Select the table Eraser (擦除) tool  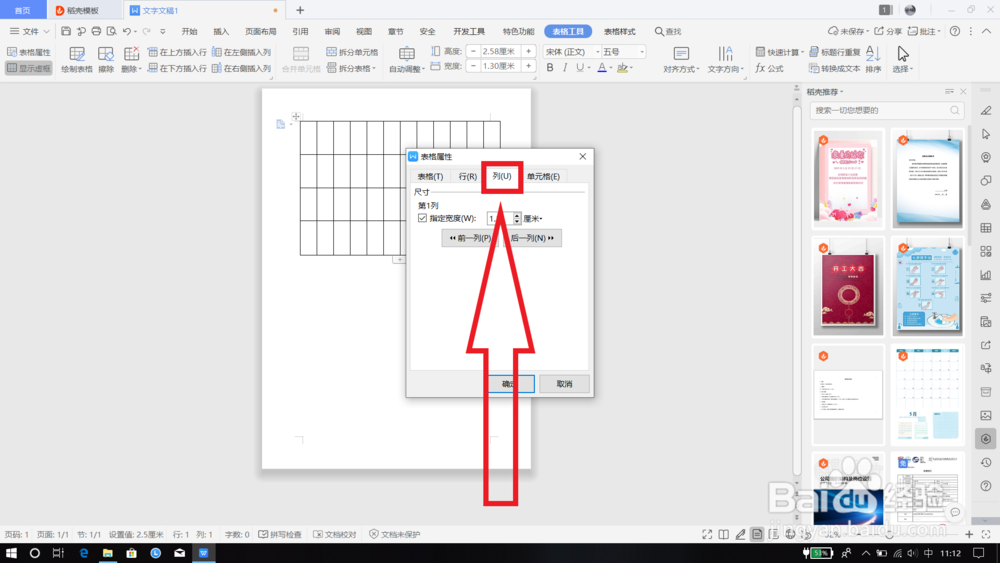point(106,61)
